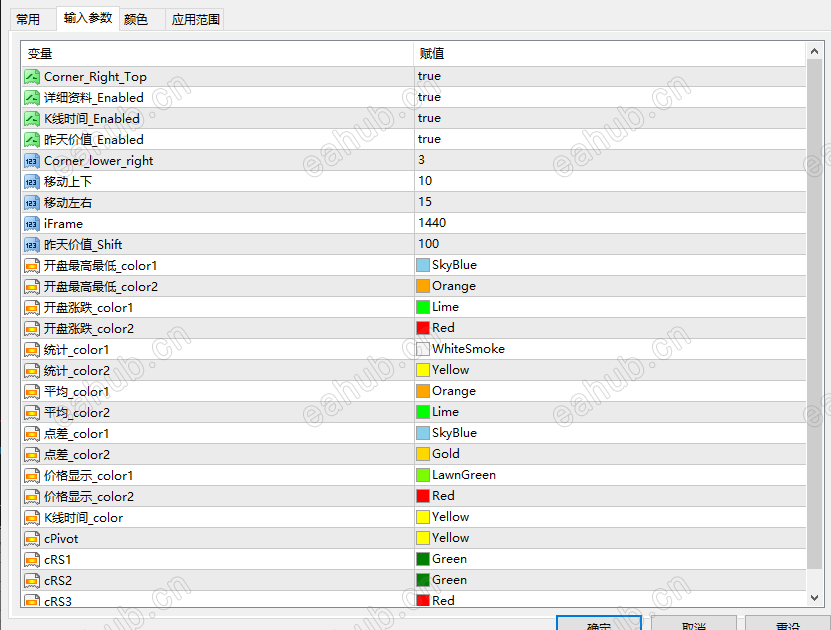Viewport: 831px width, 630px height.
Task: Click the color icon beside cRS2
Action: click(x=32, y=581)
